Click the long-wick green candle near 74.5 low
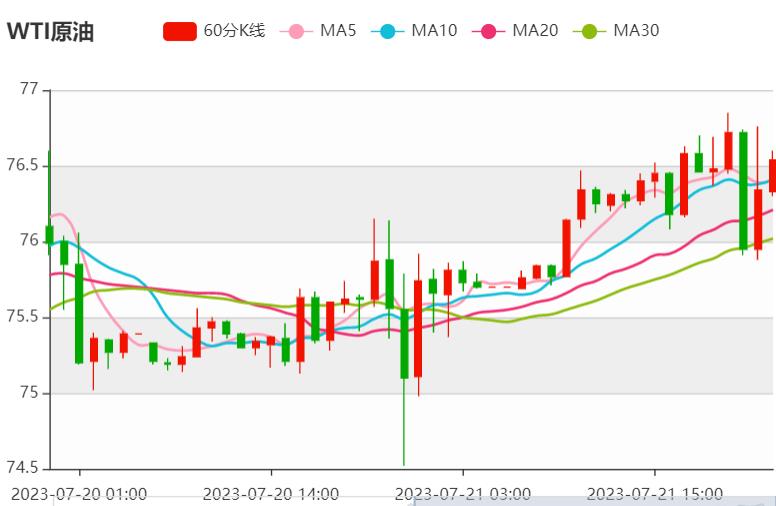The width and height of the screenshot is (776, 506). pyautogui.click(x=404, y=343)
